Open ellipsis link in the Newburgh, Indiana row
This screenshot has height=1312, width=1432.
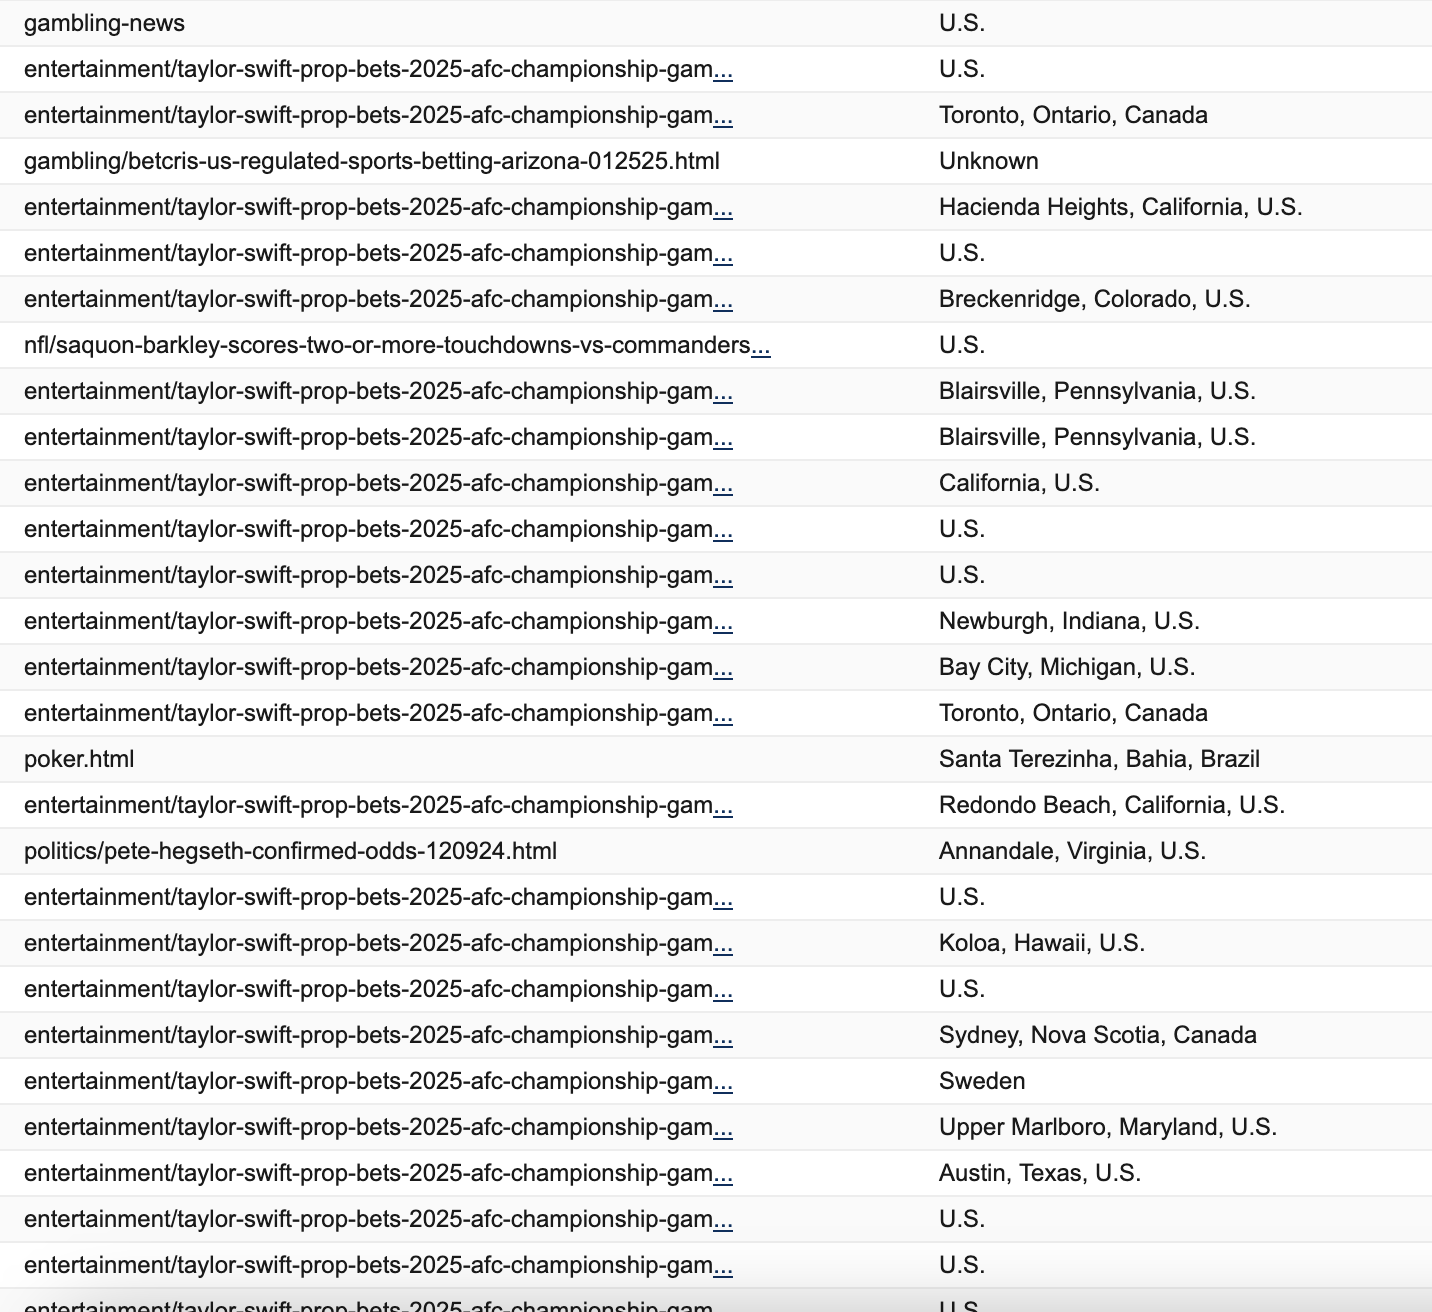723,623
